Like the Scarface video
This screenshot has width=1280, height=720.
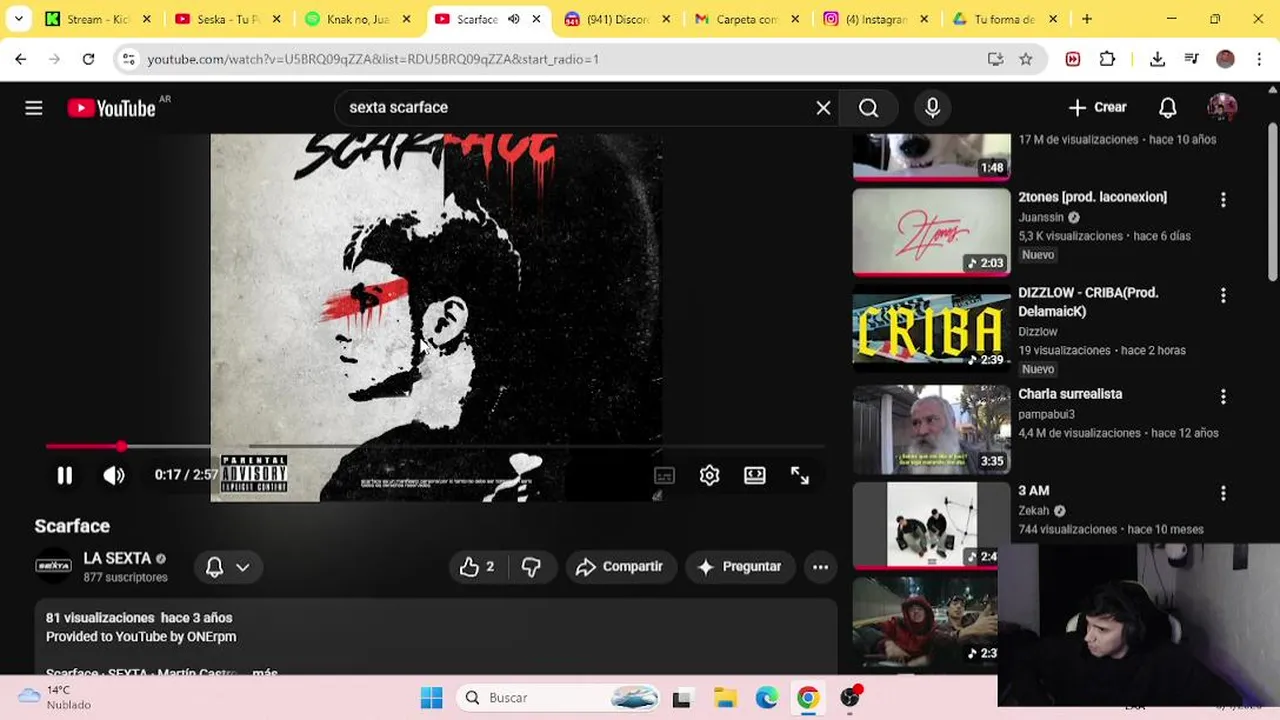477,567
